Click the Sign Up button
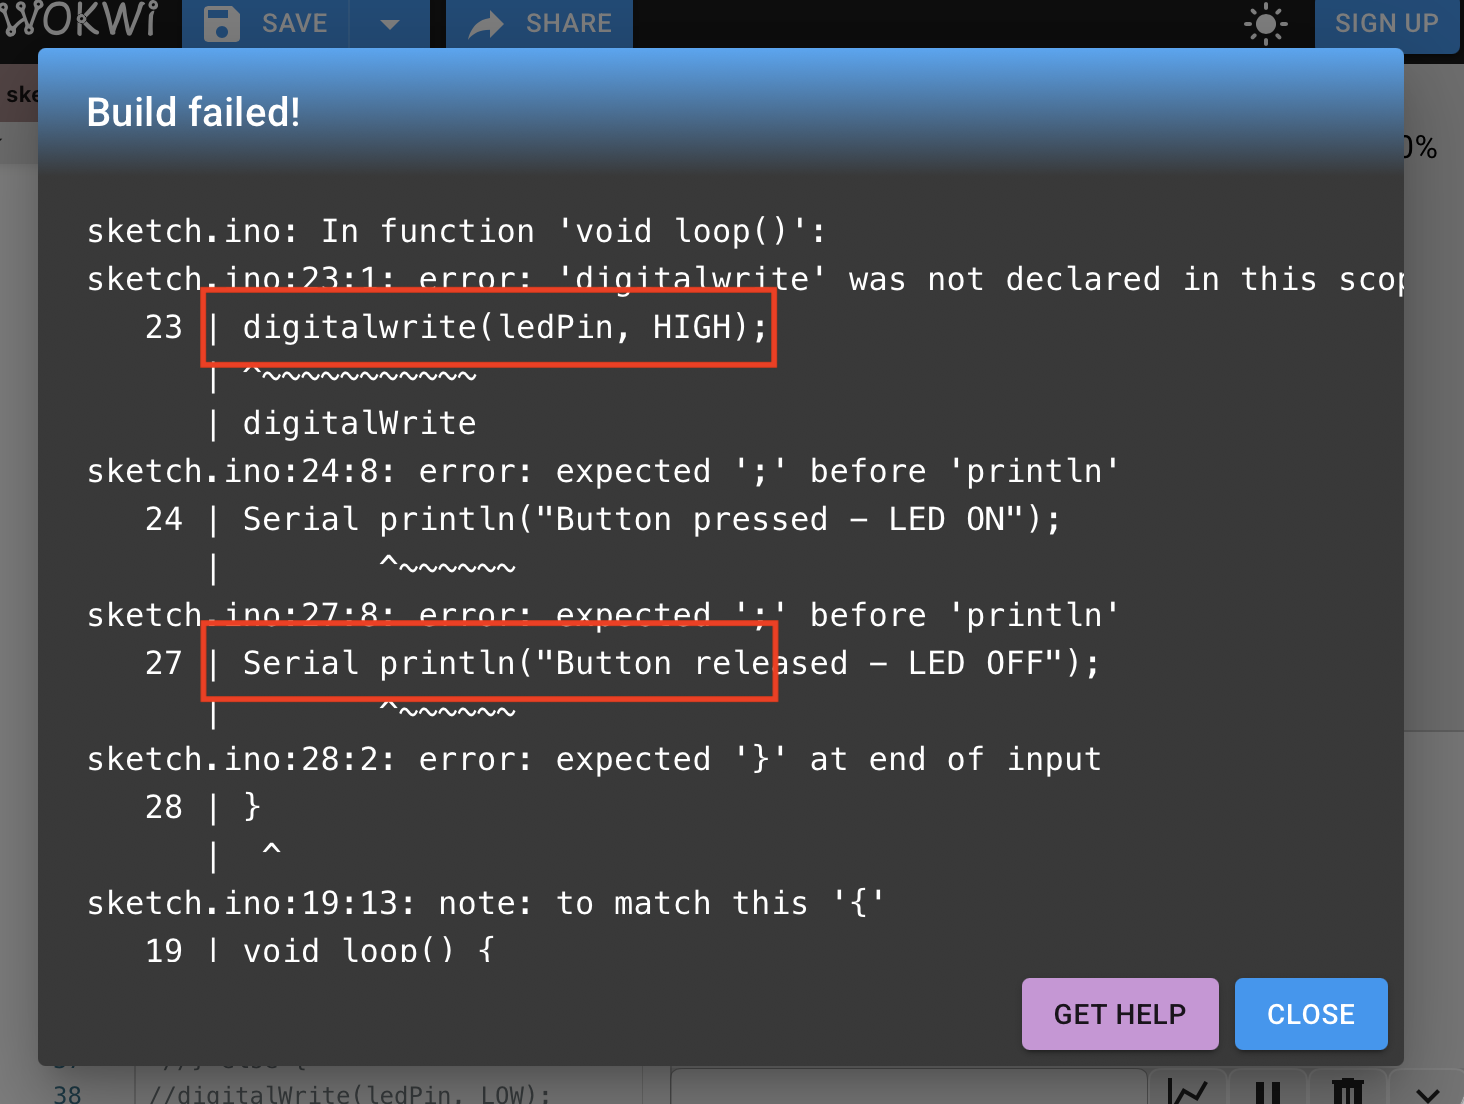This screenshot has width=1464, height=1104. [1386, 23]
